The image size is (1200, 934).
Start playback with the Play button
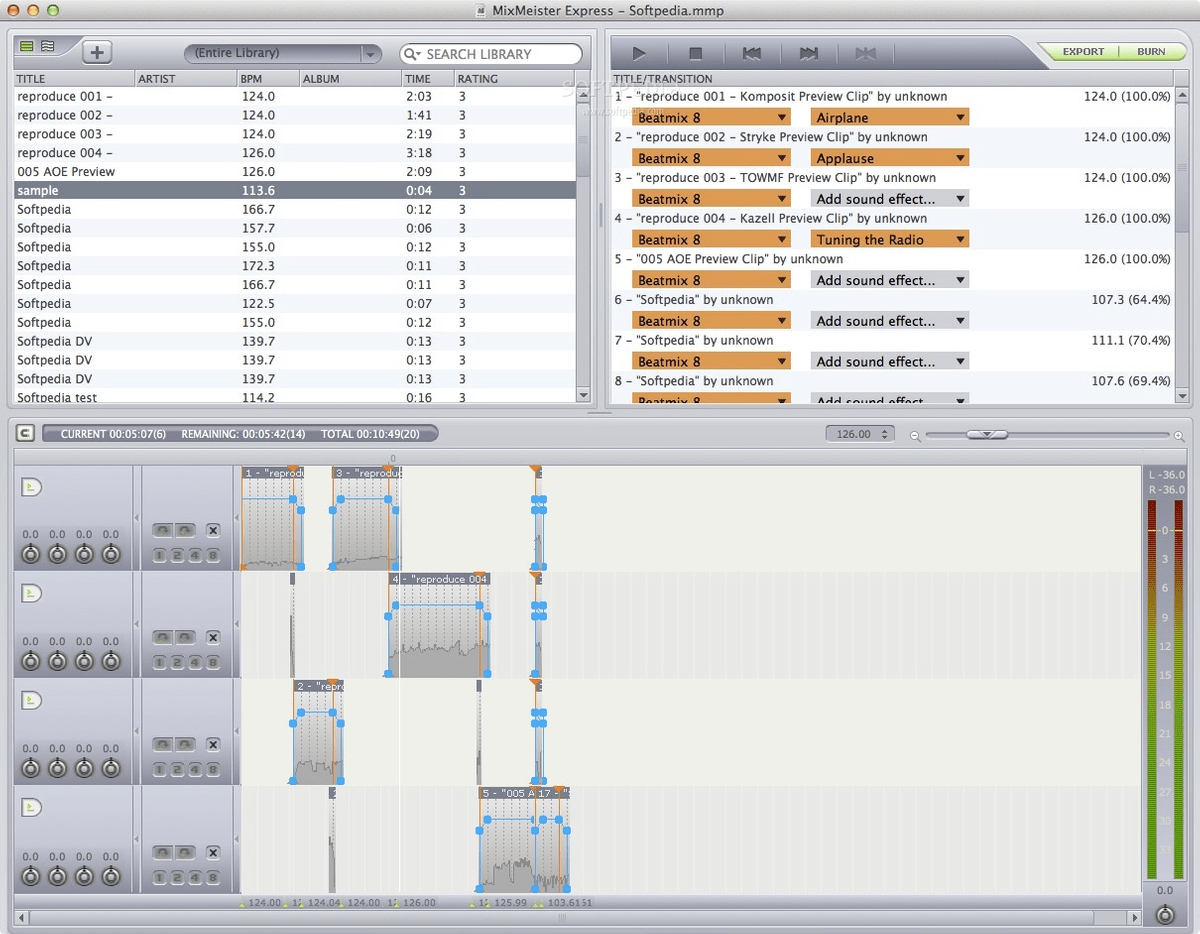[639, 53]
